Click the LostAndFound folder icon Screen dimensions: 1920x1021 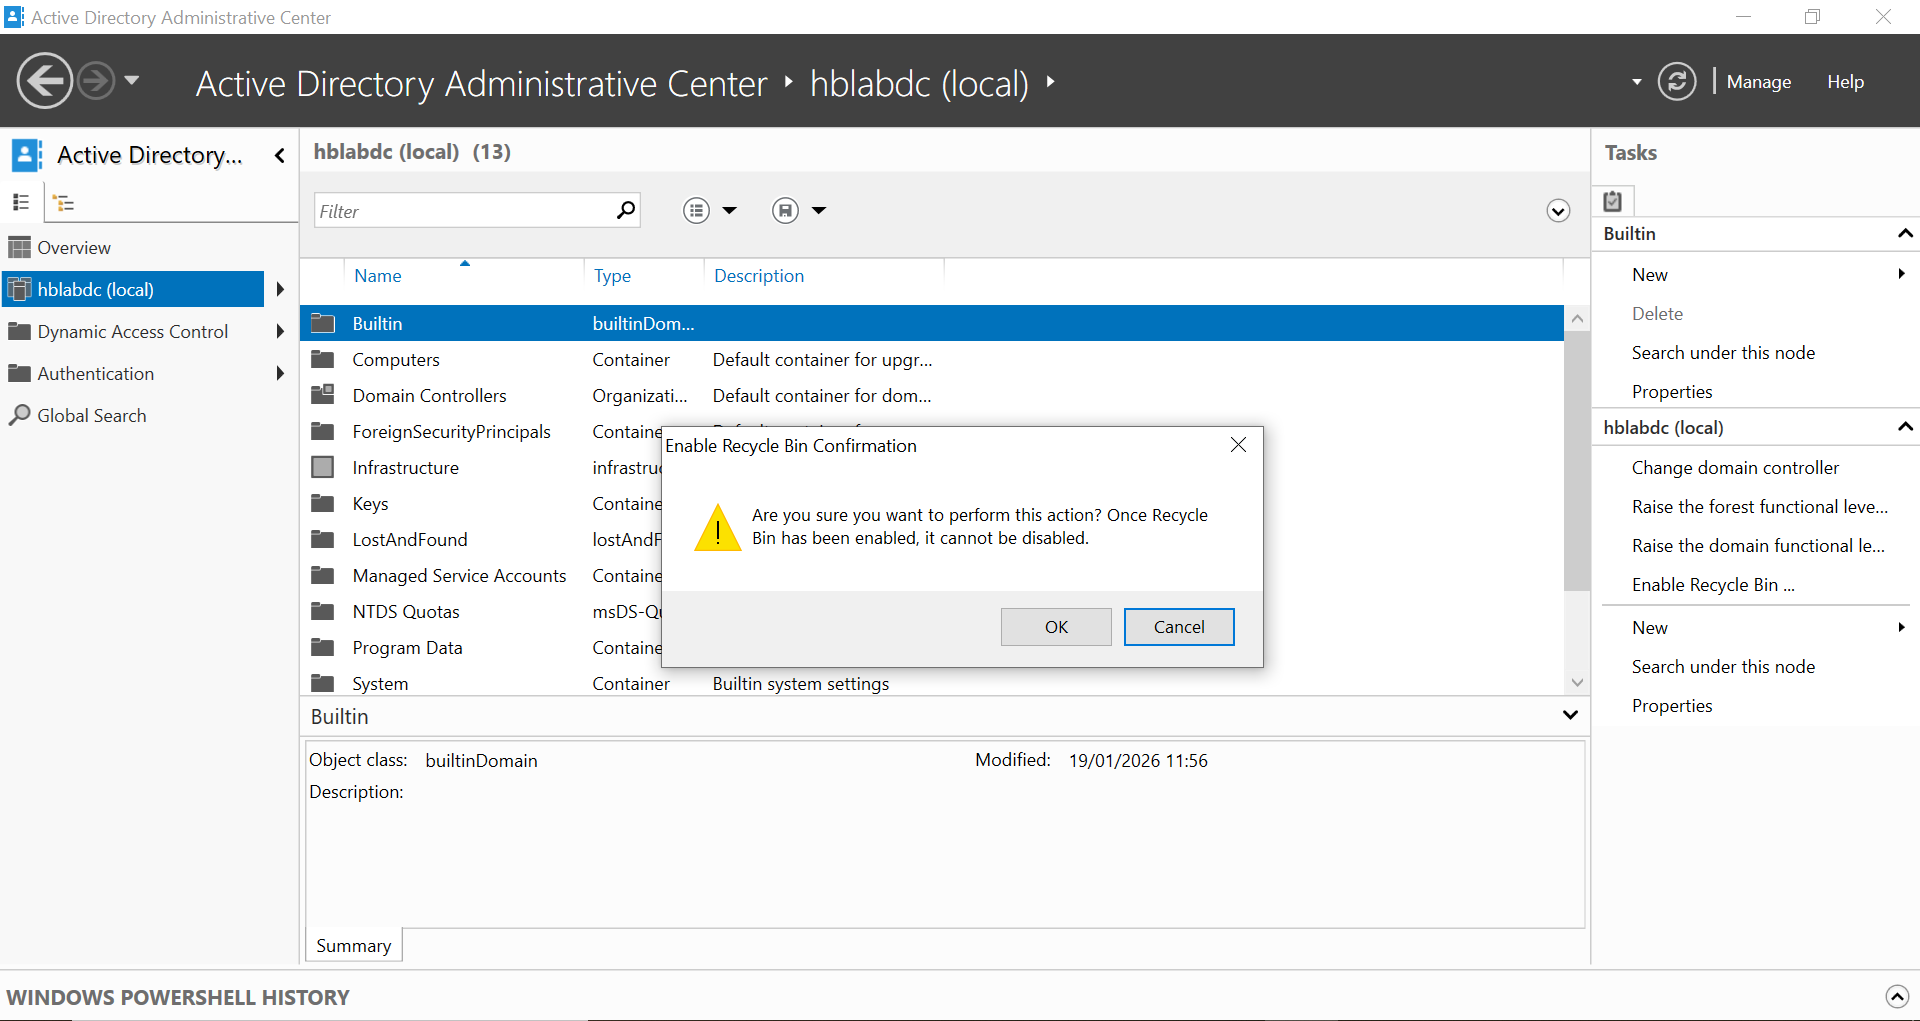pos(323,539)
